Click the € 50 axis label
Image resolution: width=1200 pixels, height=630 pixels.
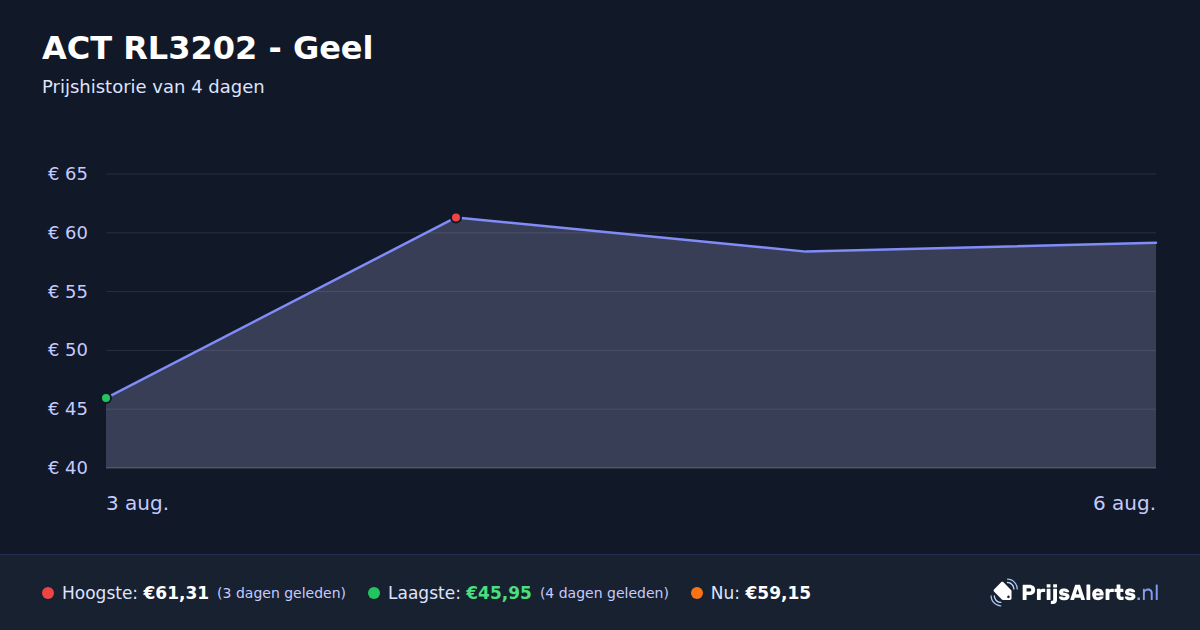[68, 350]
